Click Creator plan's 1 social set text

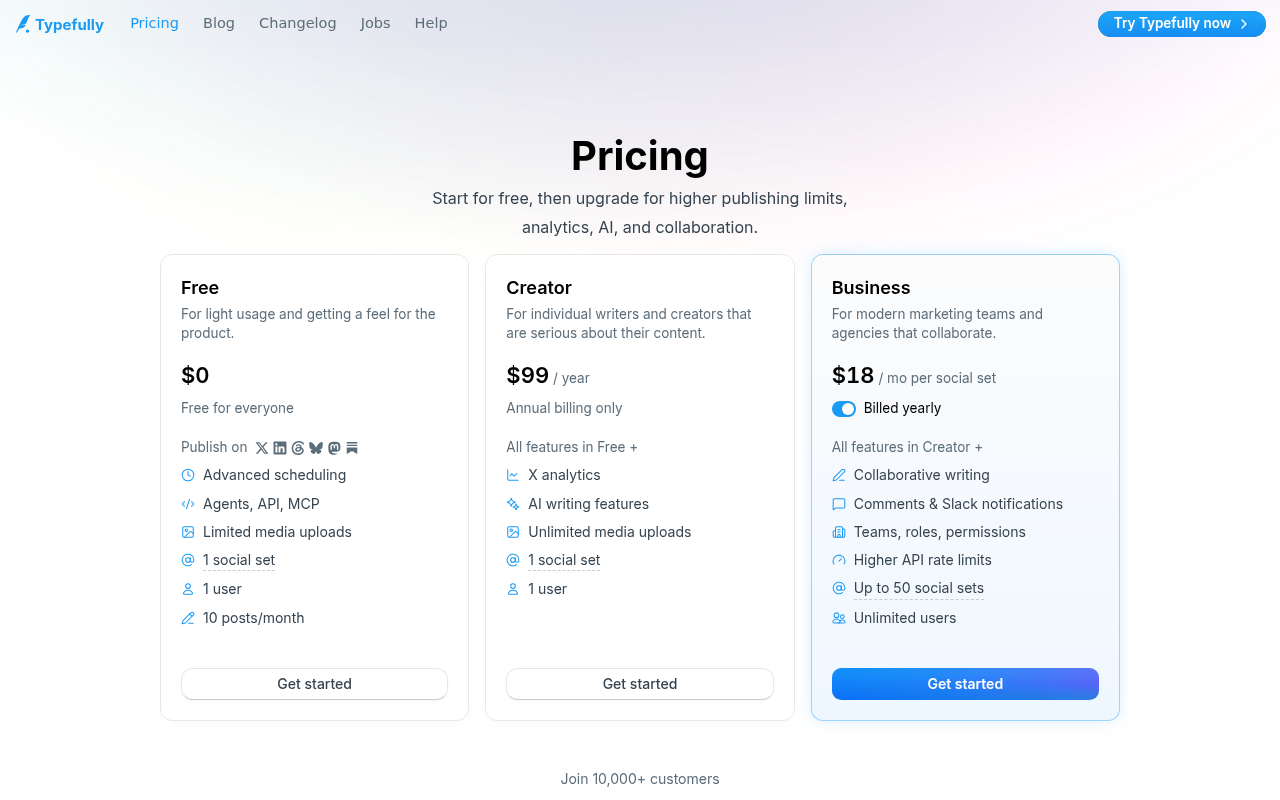click(x=564, y=560)
